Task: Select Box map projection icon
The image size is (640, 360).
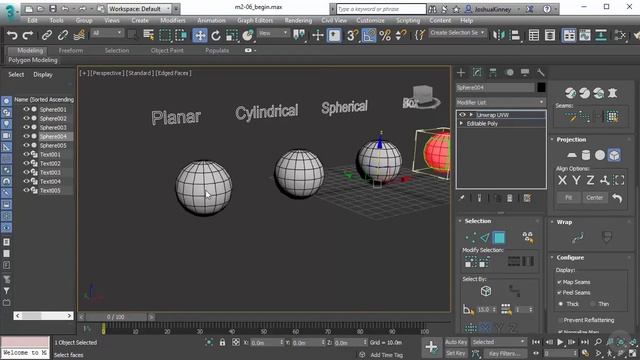Action: click(614, 155)
